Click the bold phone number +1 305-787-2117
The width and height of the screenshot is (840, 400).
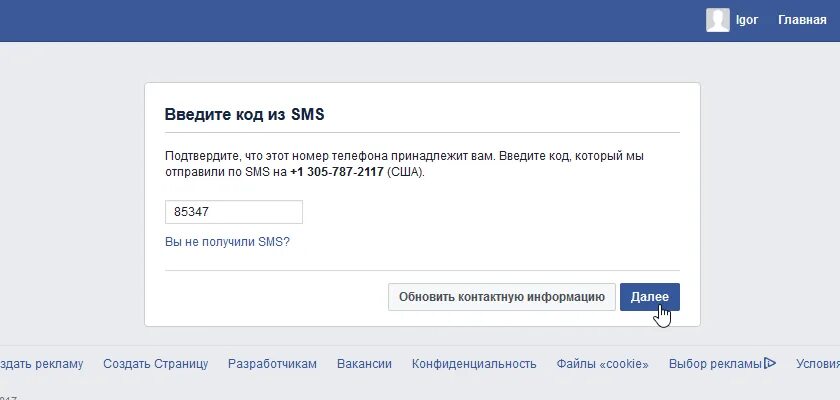pyautogui.click(x=337, y=172)
